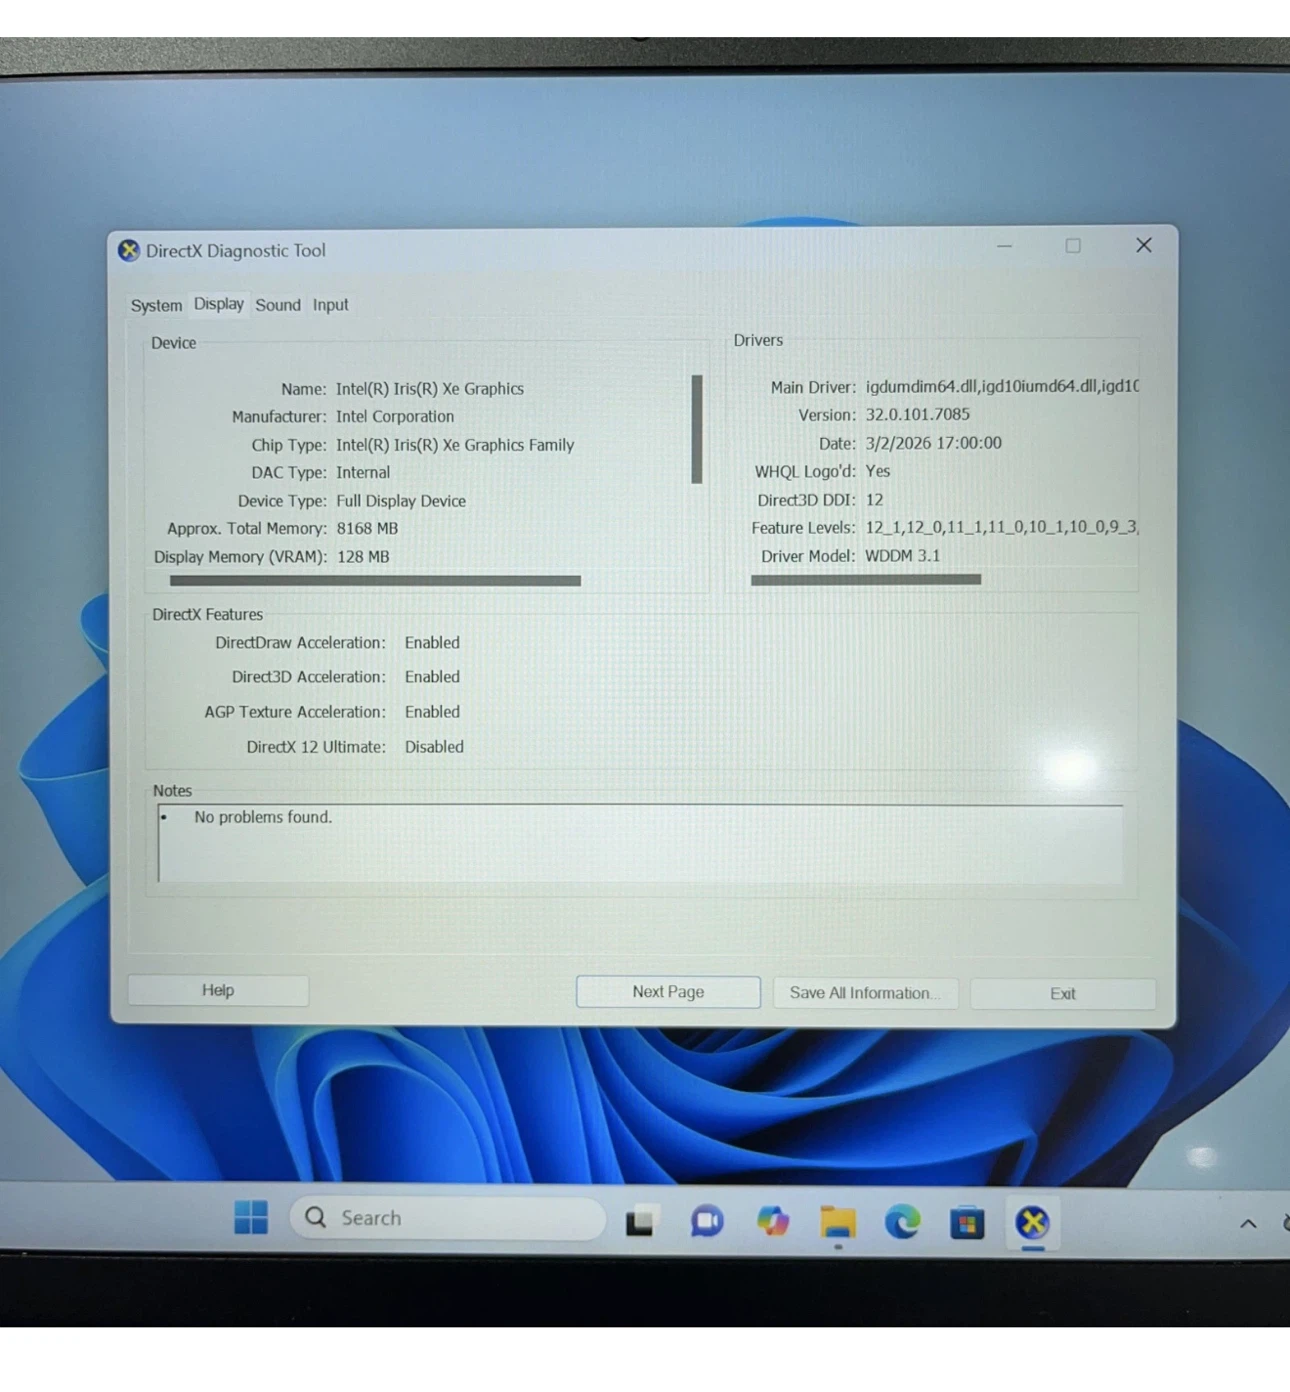1290x1392 pixels.
Task: Select AGP Texture Acceleration 'Enabled' value
Action: point(432,712)
